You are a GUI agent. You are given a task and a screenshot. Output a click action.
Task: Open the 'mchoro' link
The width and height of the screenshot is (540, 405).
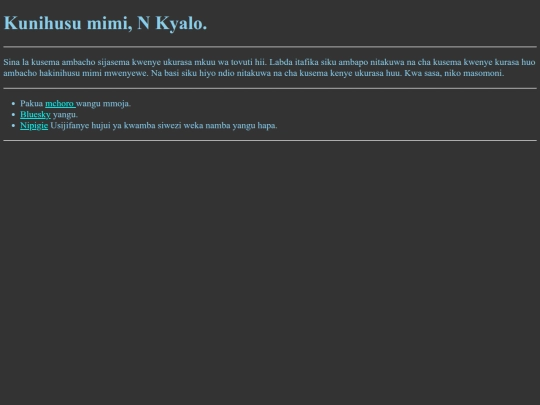tap(60, 104)
